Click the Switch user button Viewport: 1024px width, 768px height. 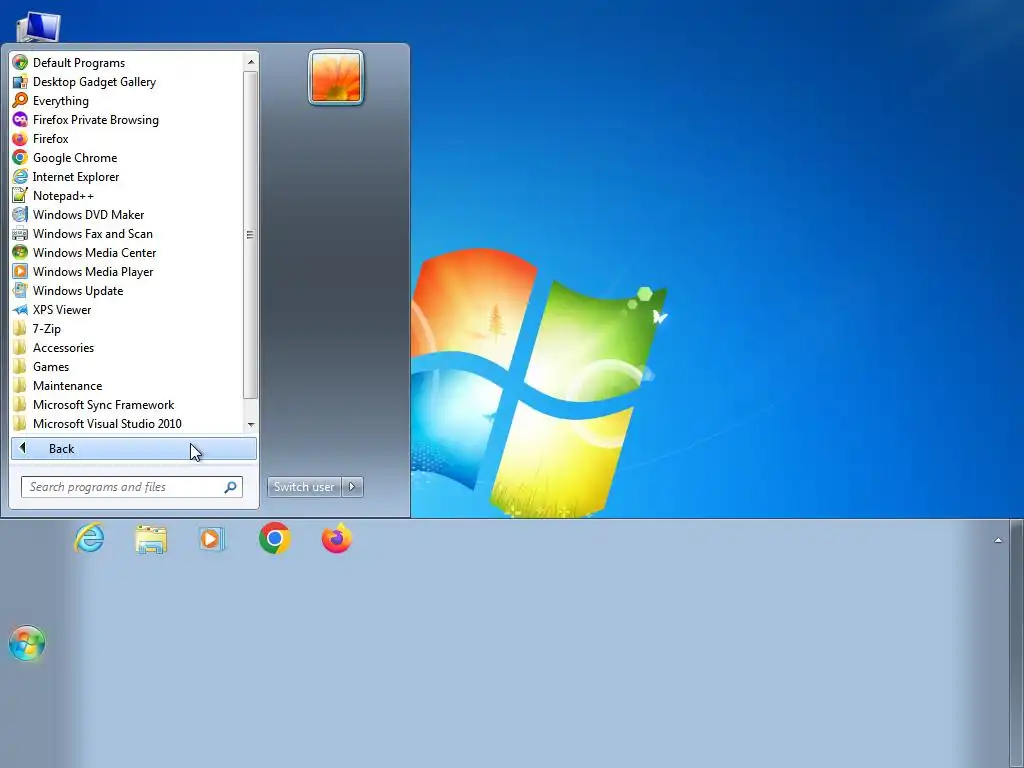click(304, 487)
